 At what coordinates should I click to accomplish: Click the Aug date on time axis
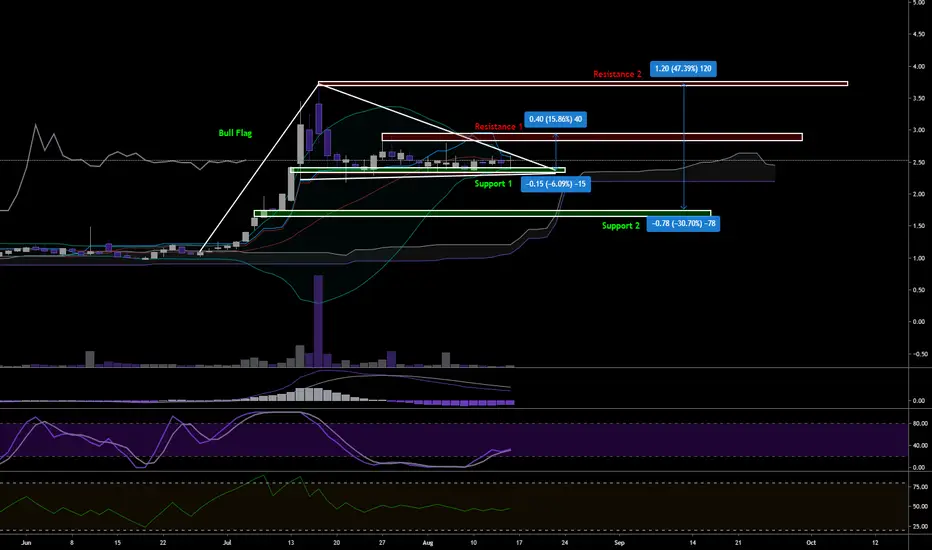tap(428, 542)
